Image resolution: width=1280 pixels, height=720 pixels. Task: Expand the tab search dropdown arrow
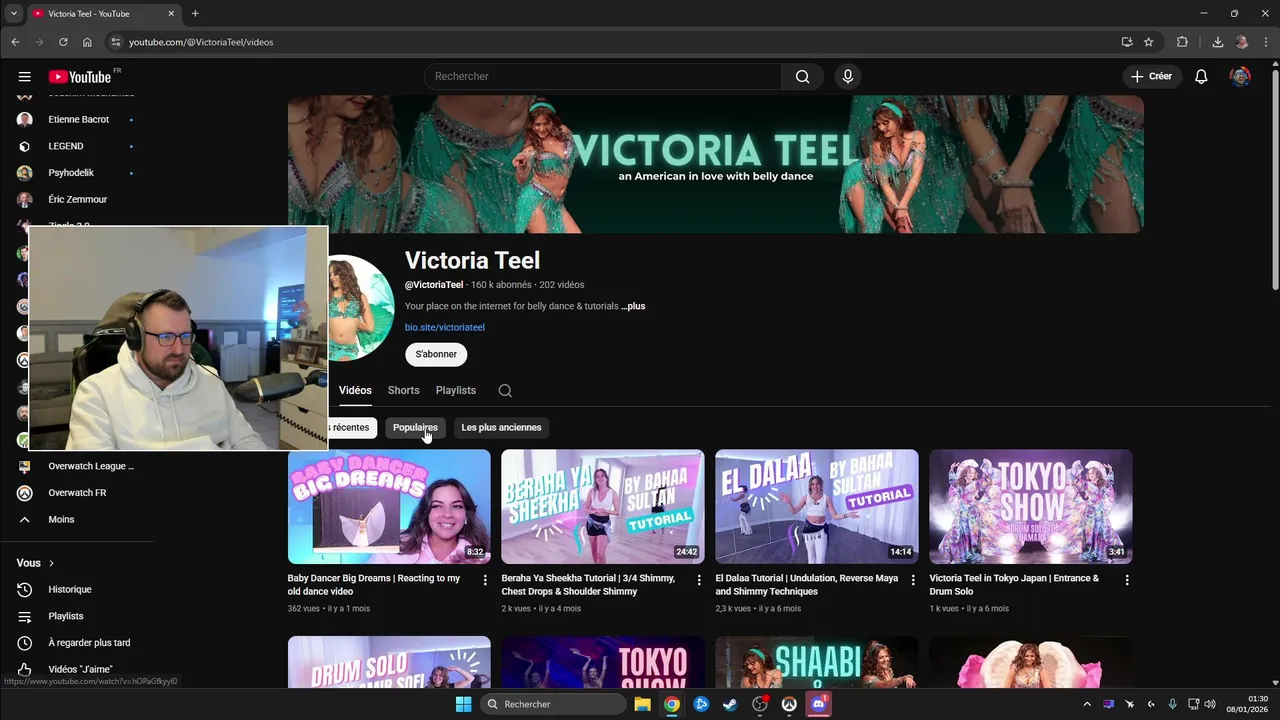[13, 14]
